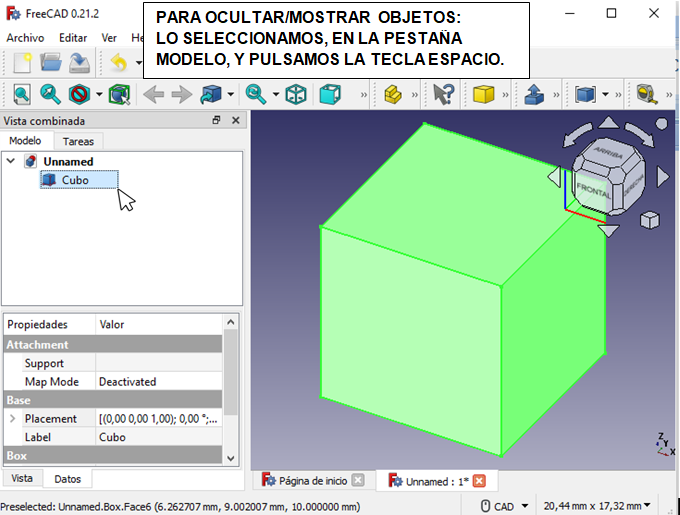Screen dimensions: 680x515
Task: Click the Open file folder icon
Action: [51, 62]
